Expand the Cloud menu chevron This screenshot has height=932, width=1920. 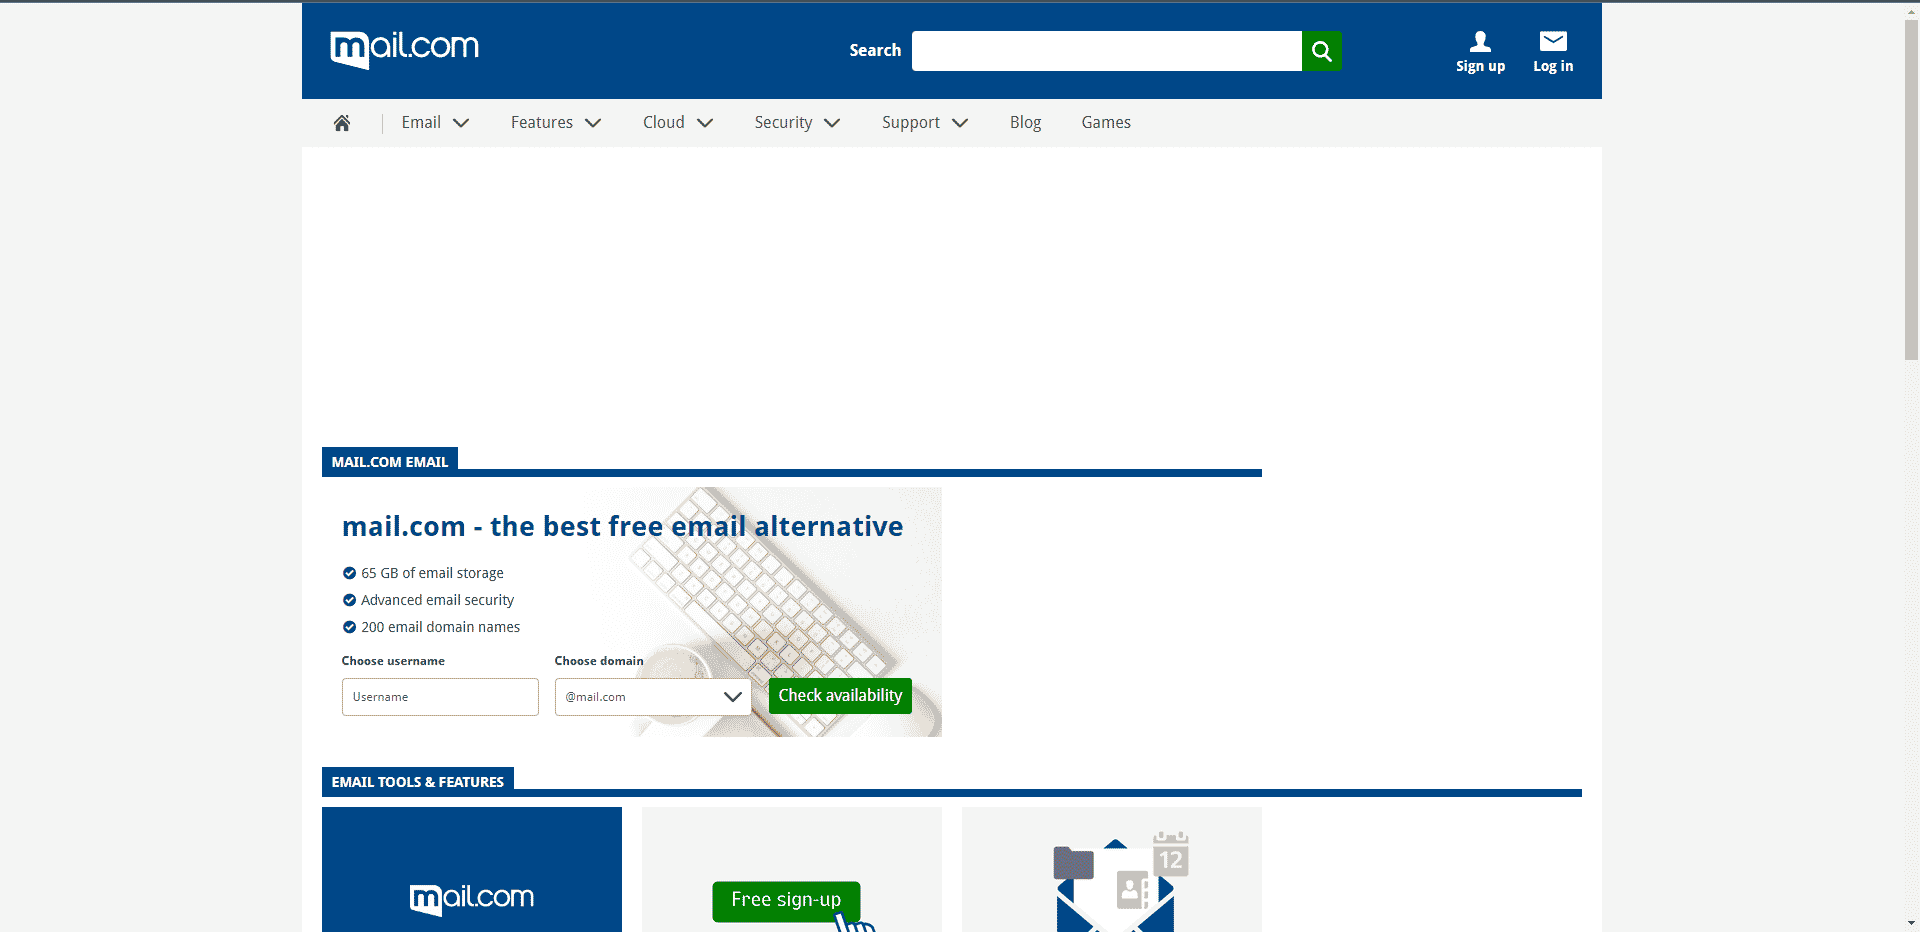tap(705, 123)
